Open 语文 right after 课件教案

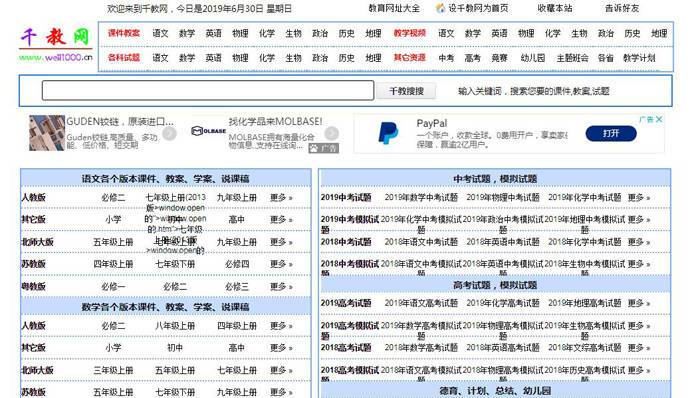[160, 33]
